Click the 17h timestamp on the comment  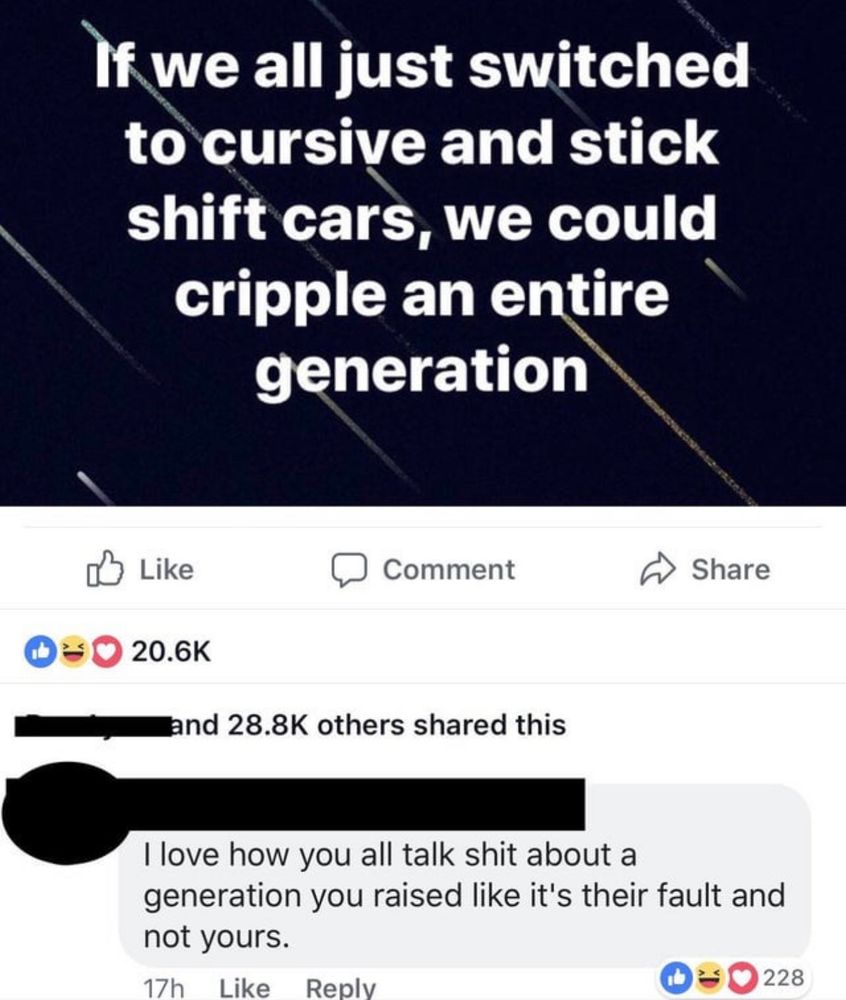pyautogui.click(x=164, y=988)
